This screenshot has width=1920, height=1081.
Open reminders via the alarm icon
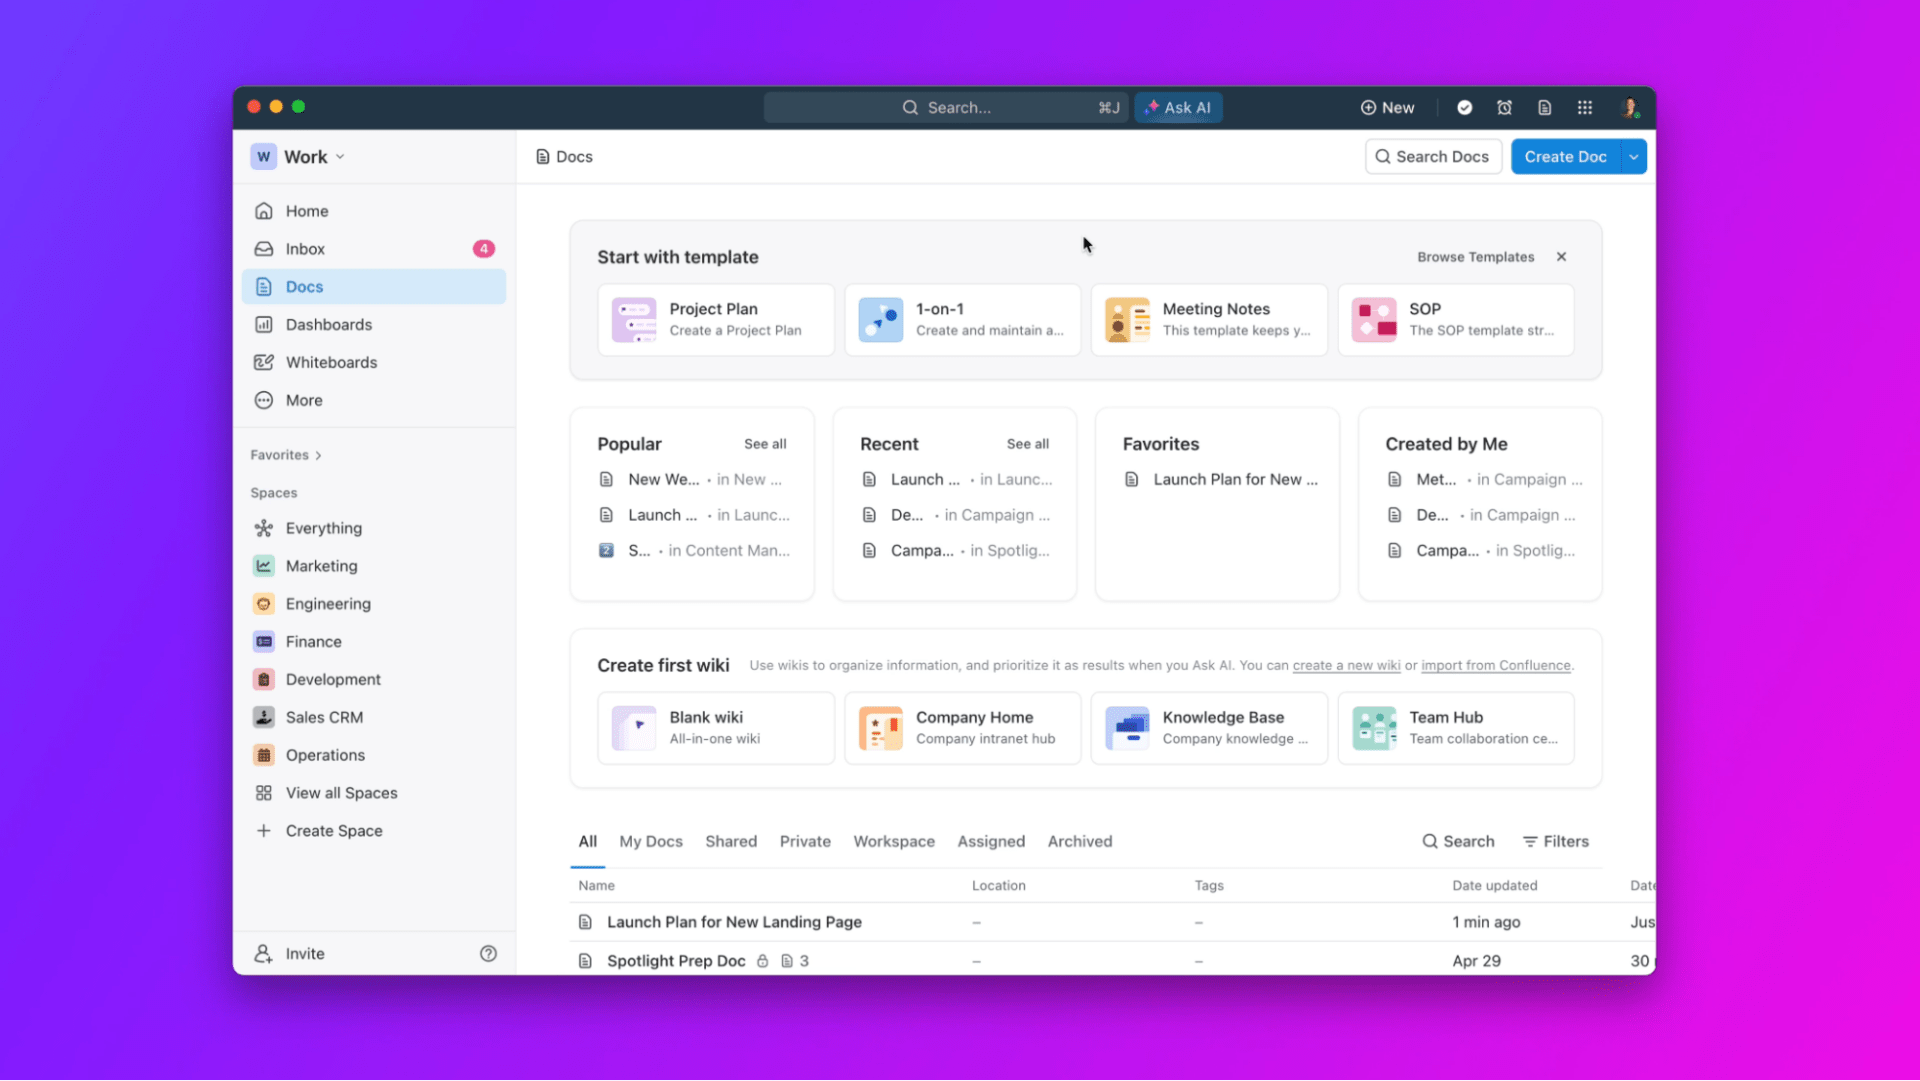[1504, 107]
